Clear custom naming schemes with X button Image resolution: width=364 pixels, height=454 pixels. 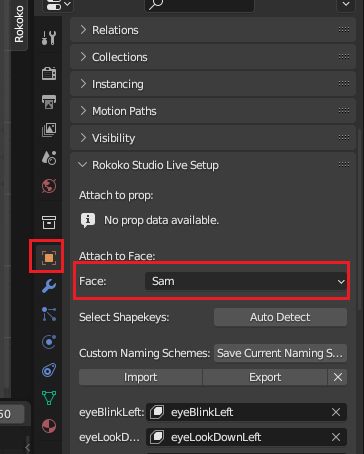click(x=338, y=377)
